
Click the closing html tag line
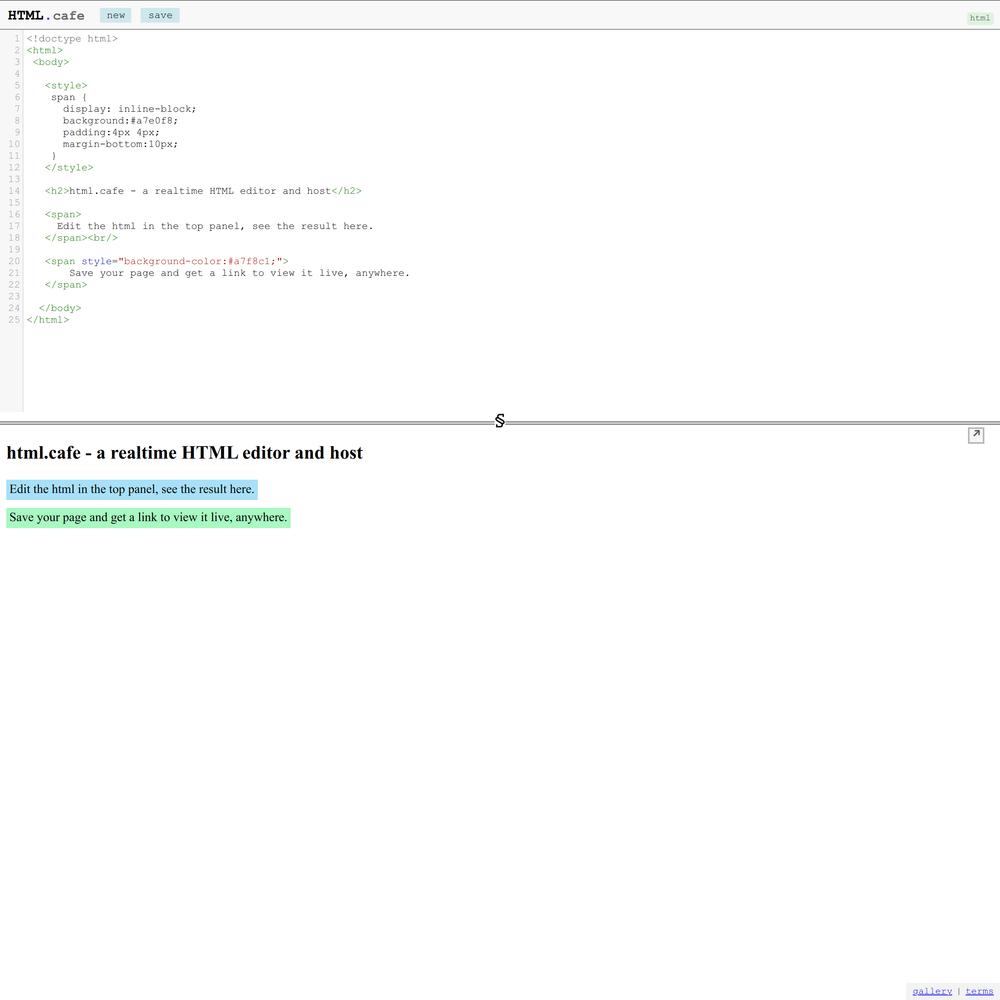[48, 320]
